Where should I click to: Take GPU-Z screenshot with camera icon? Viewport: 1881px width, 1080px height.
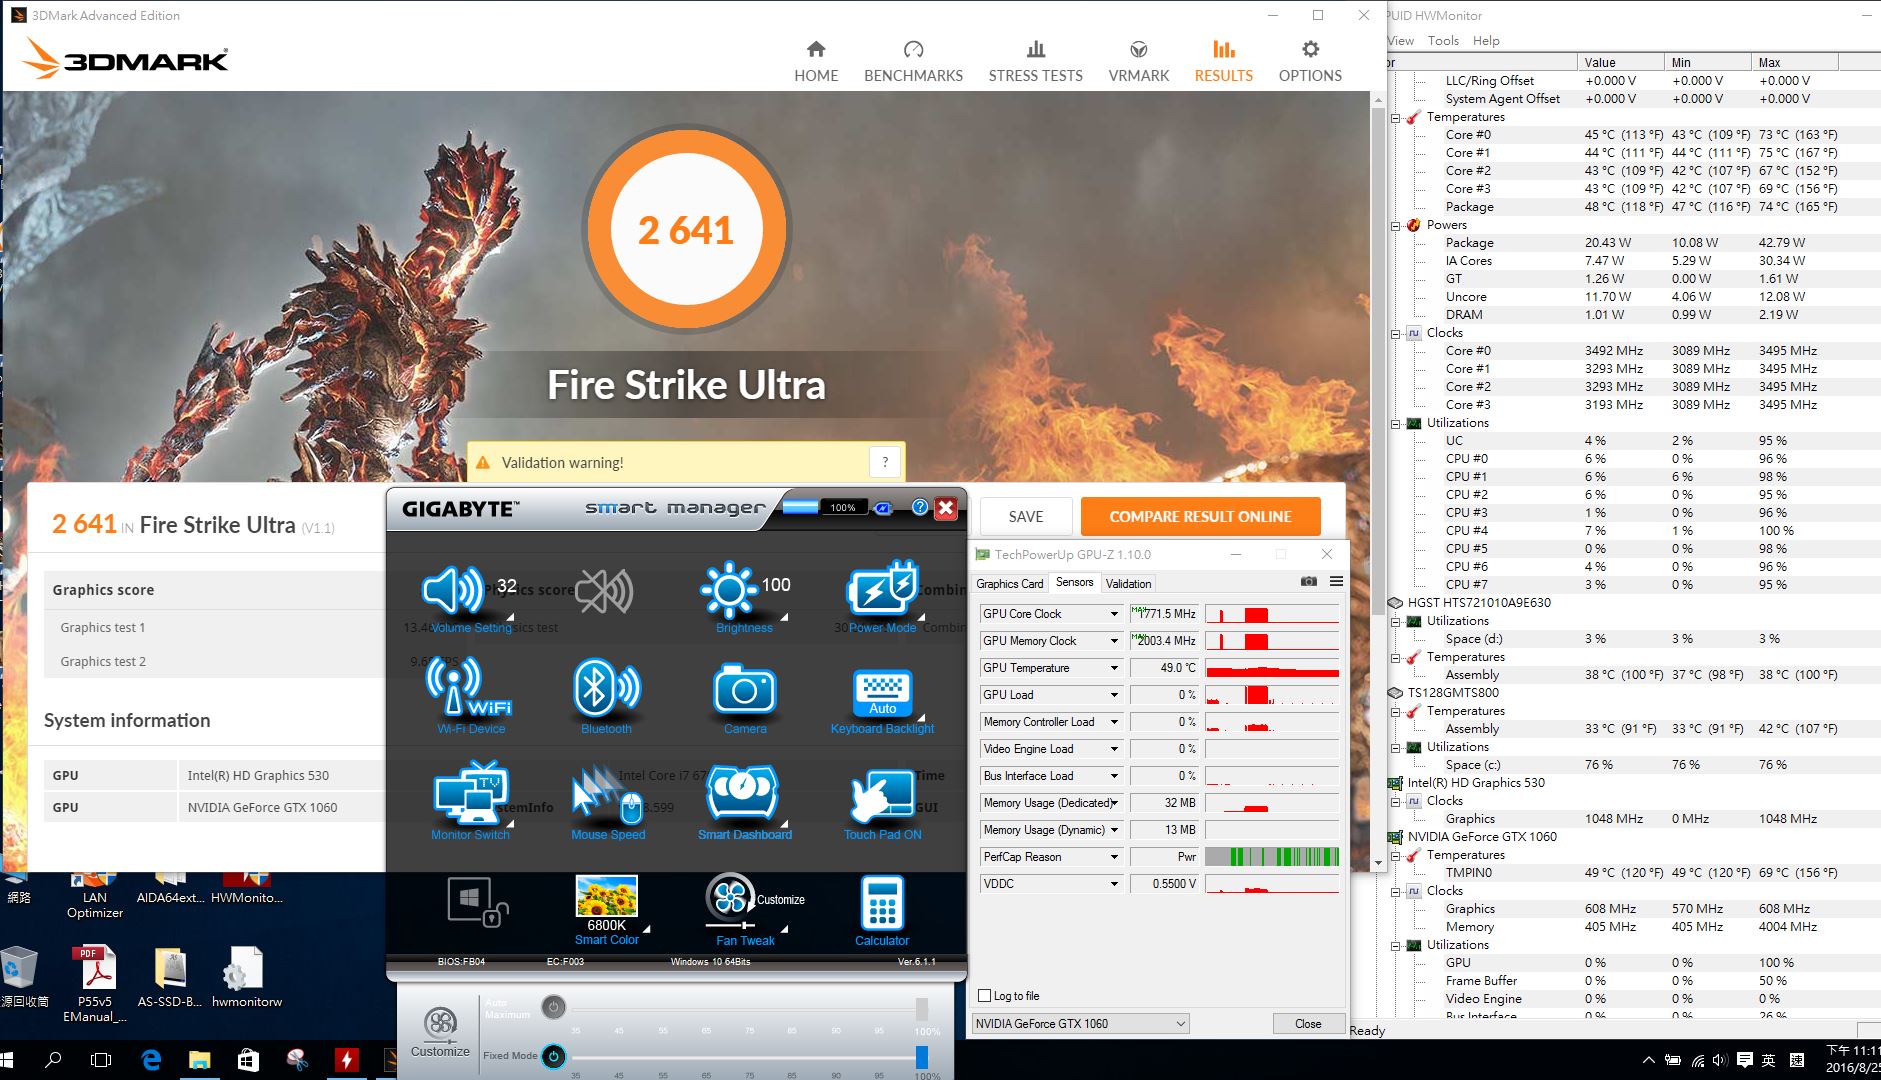pos(1308,581)
